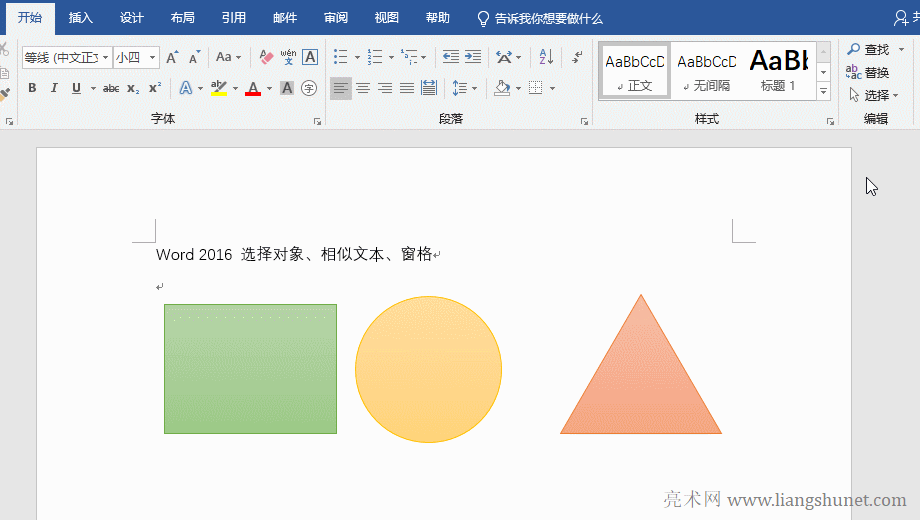Expand font color options arrow
The image size is (920, 520).
(269, 89)
